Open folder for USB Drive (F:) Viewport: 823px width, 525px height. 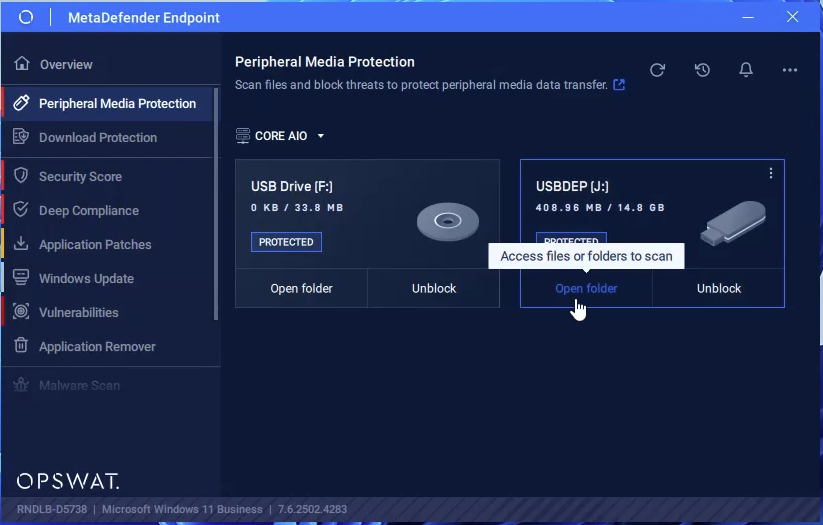[x=301, y=288]
